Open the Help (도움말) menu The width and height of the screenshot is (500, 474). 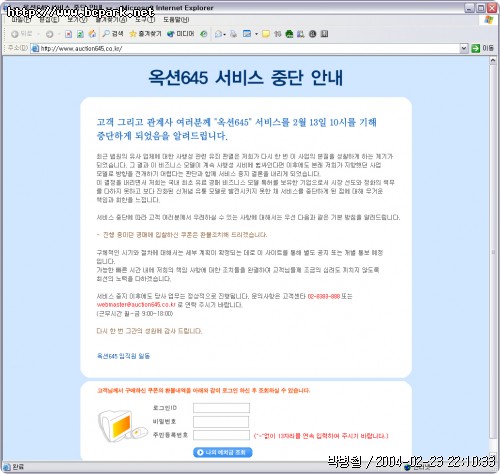[x=176, y=20]
